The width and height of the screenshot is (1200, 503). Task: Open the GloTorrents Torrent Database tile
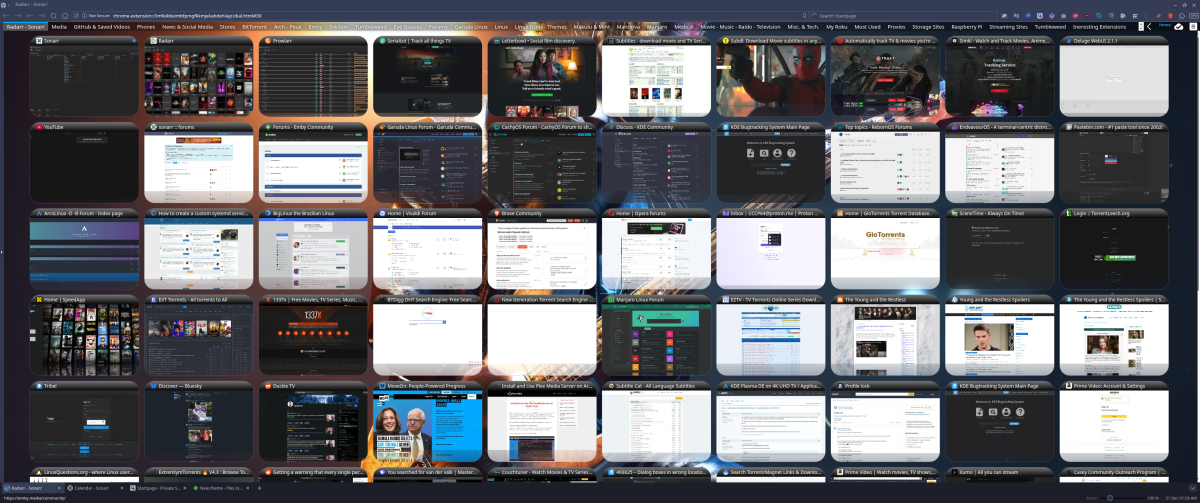coord(885,248)
